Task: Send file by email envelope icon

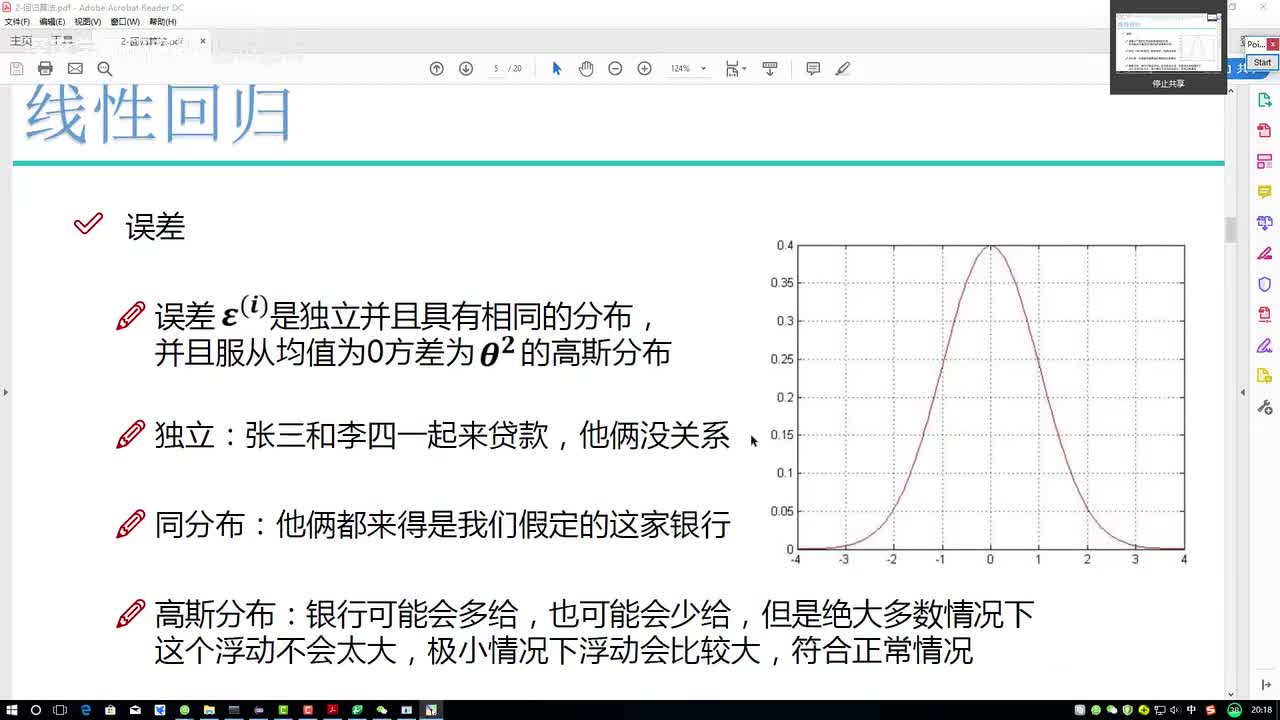Action: [x=75, y=68]
